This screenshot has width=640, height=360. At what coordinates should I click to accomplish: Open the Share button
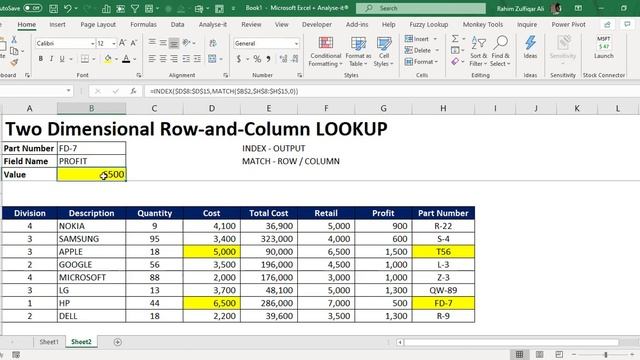click(x=607, y=24)
